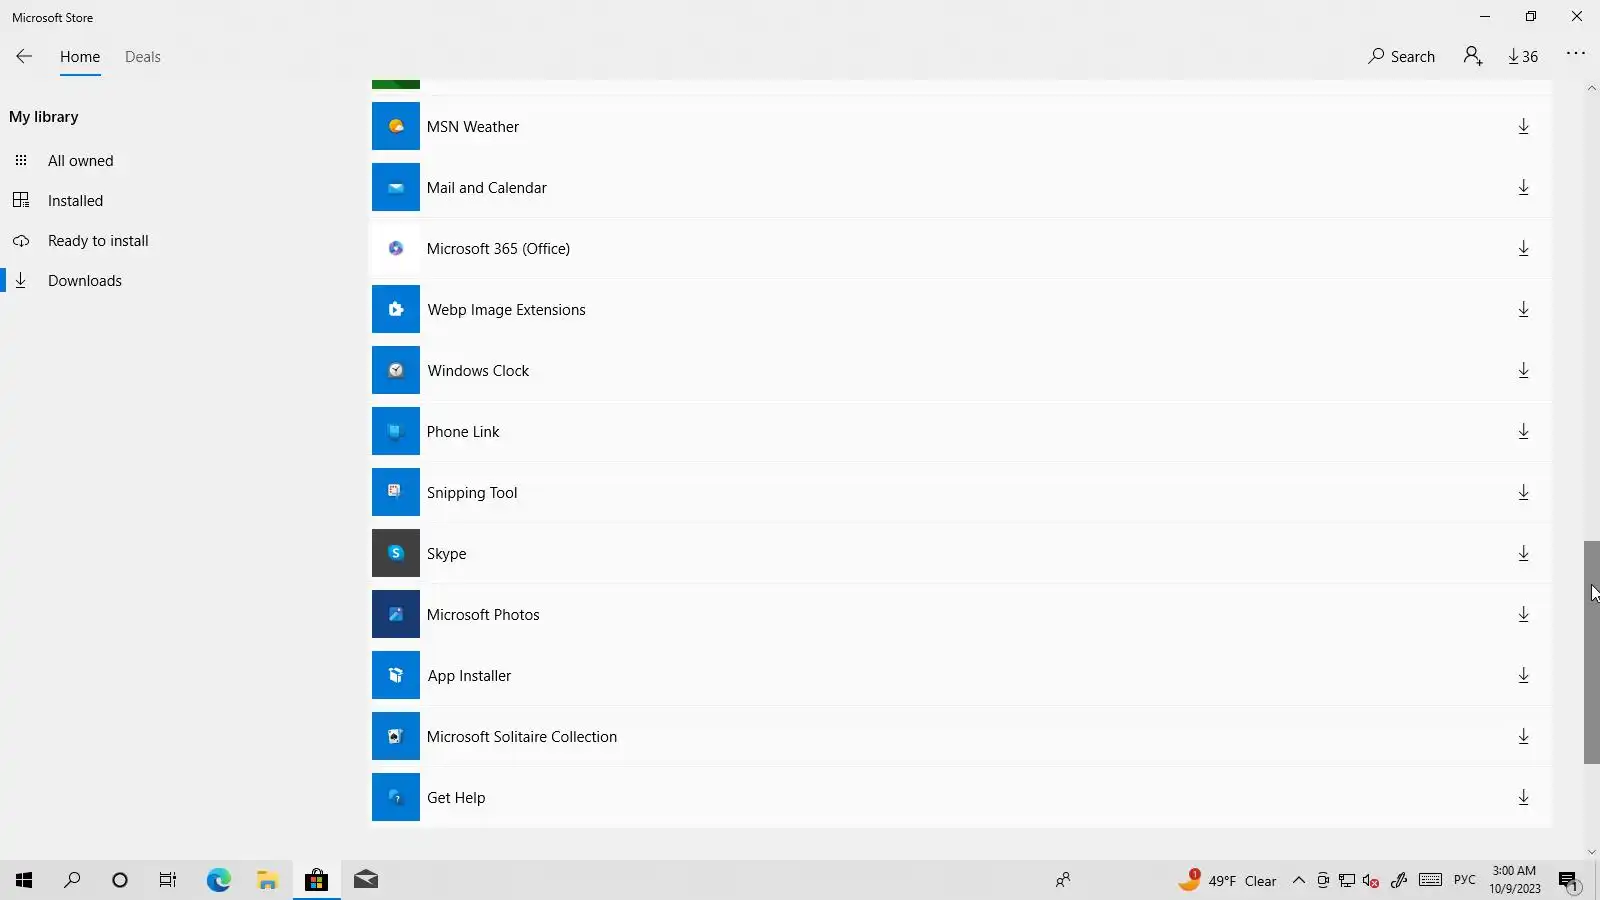The width and height of the screenshot is (1600, 900).
Task: Open Microsoft Edge from the taskbar
Action: pyautogui.click(x=219, y=880)
